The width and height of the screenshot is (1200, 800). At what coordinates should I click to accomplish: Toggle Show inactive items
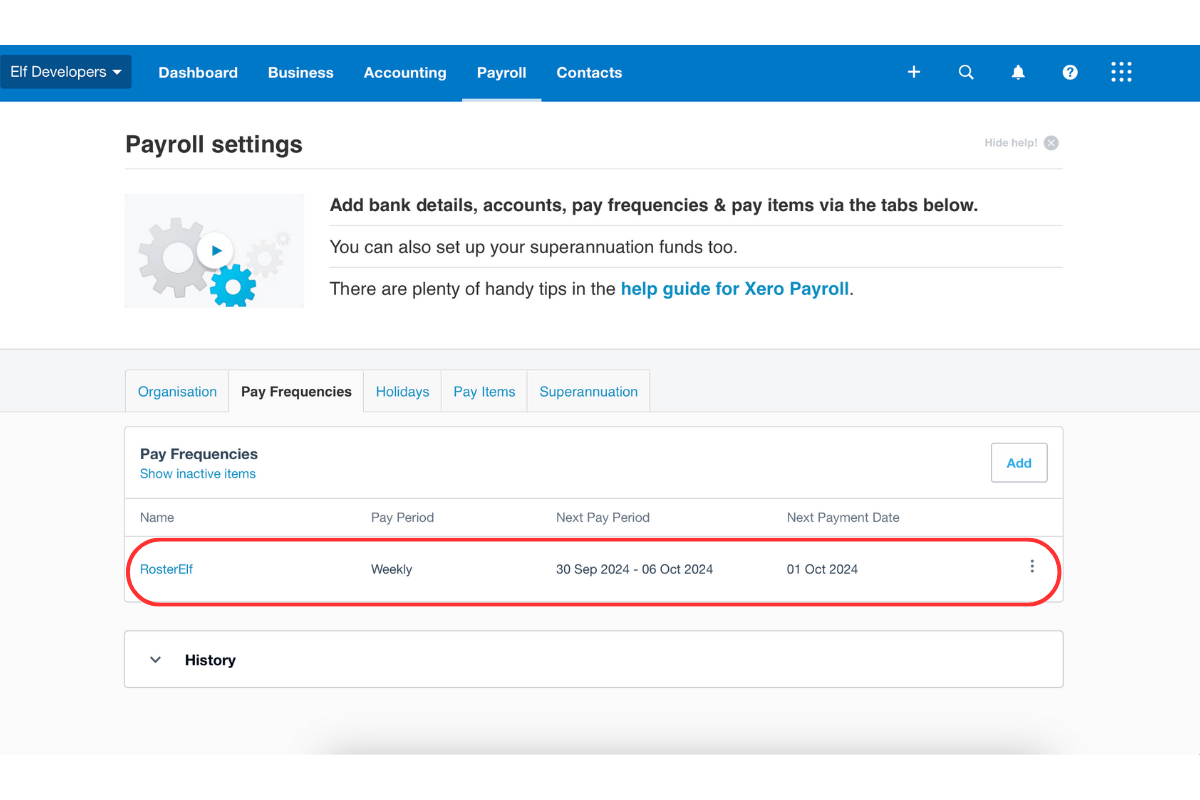click(x=197, y=473)
